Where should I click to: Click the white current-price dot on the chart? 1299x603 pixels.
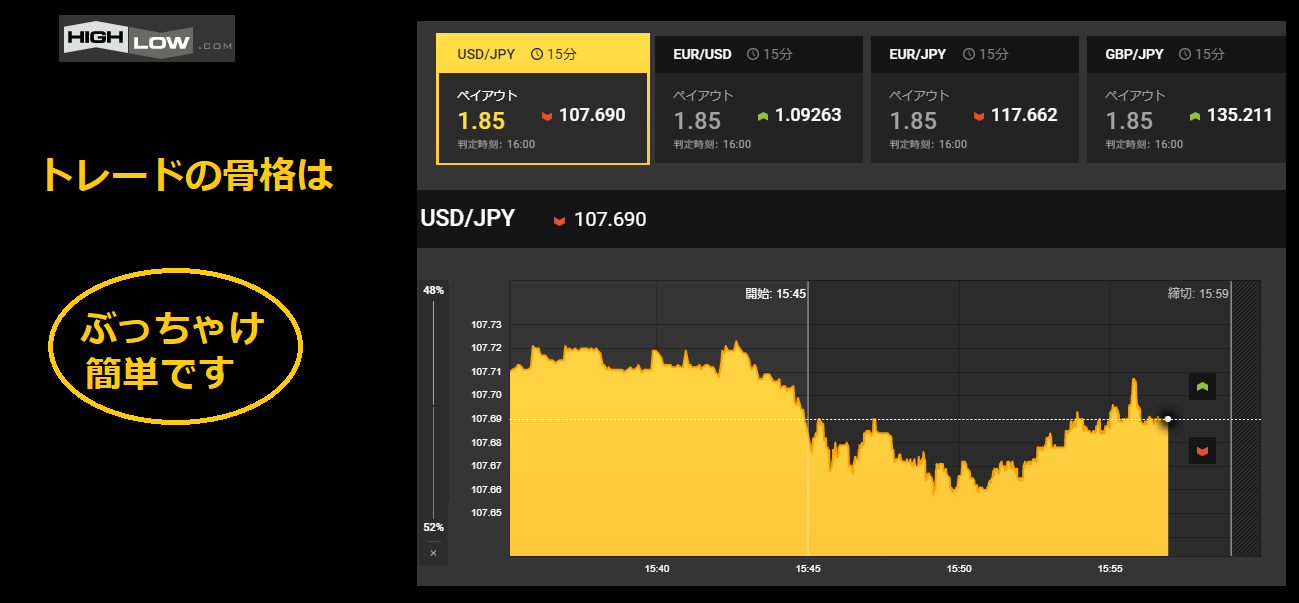pyautogui.click(x=1168, y=419)
